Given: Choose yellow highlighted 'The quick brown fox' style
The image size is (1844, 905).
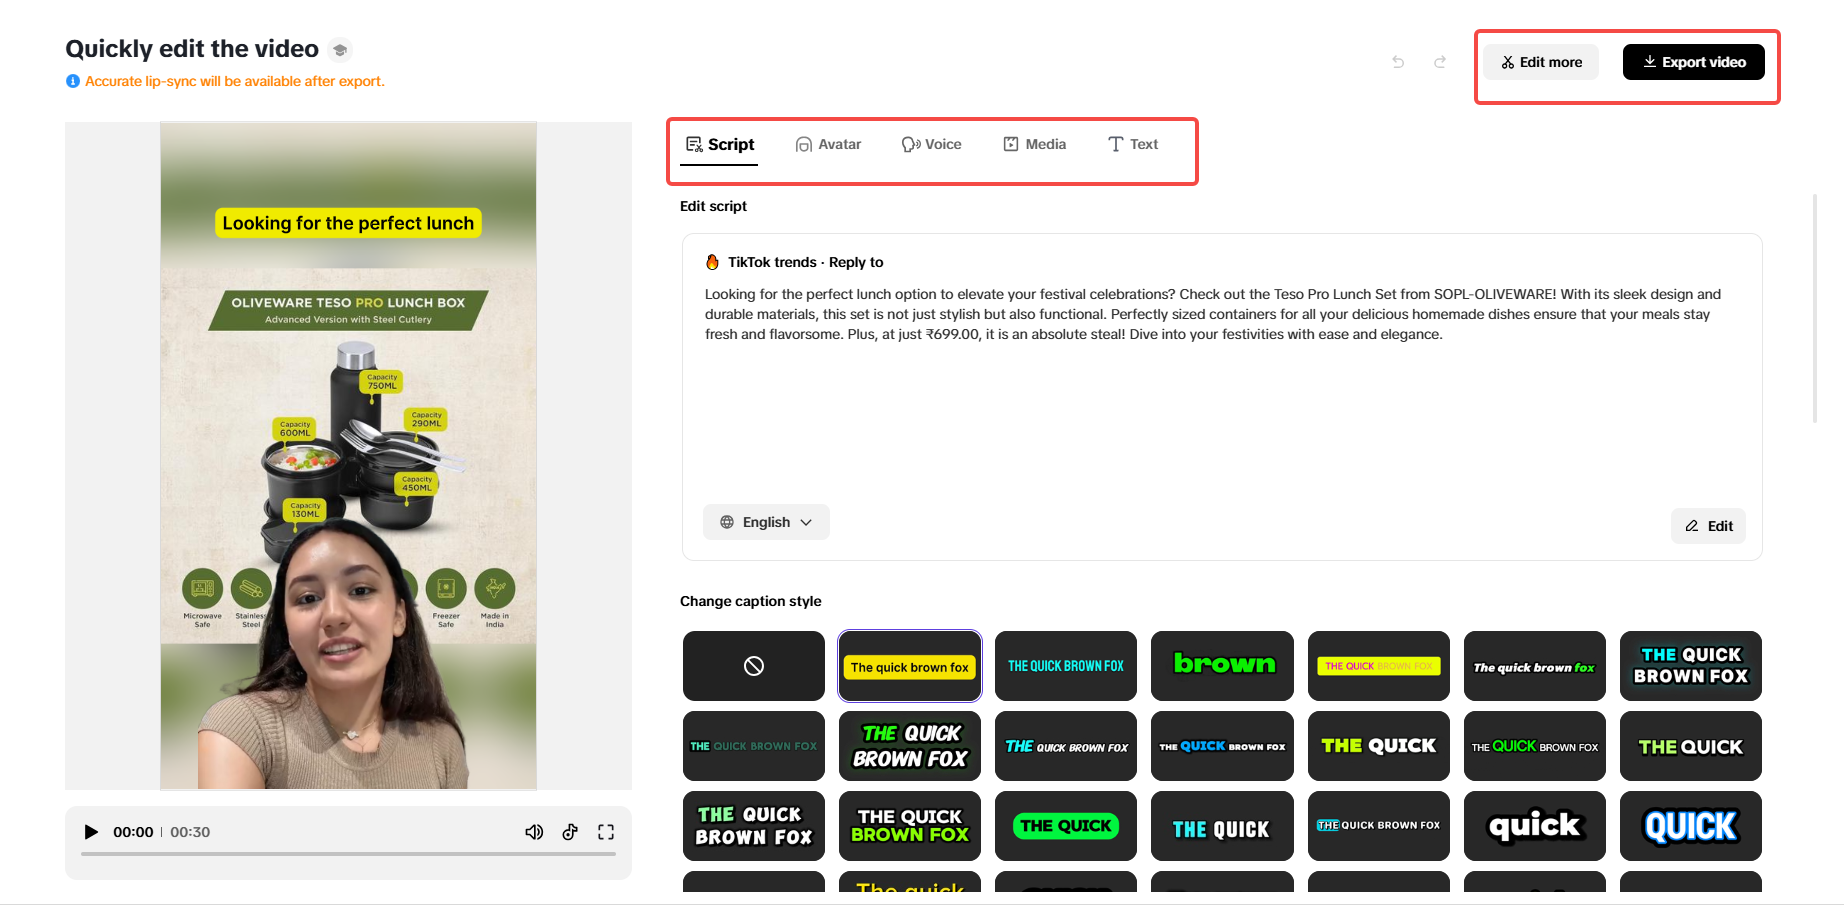Looking at the screenshot, I should click(x=910, y=666).
